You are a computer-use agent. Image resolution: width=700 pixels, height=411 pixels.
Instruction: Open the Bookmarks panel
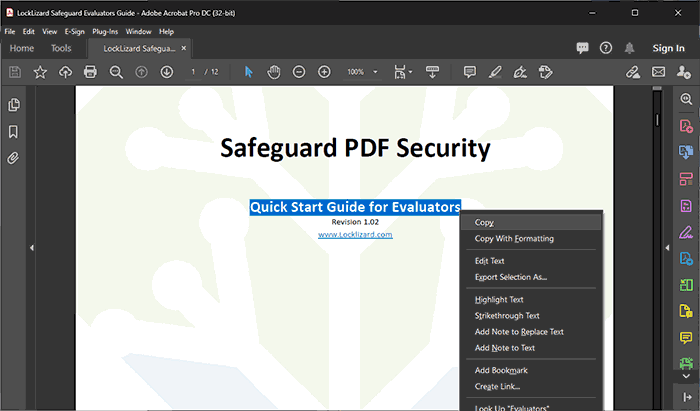[13, 132]
